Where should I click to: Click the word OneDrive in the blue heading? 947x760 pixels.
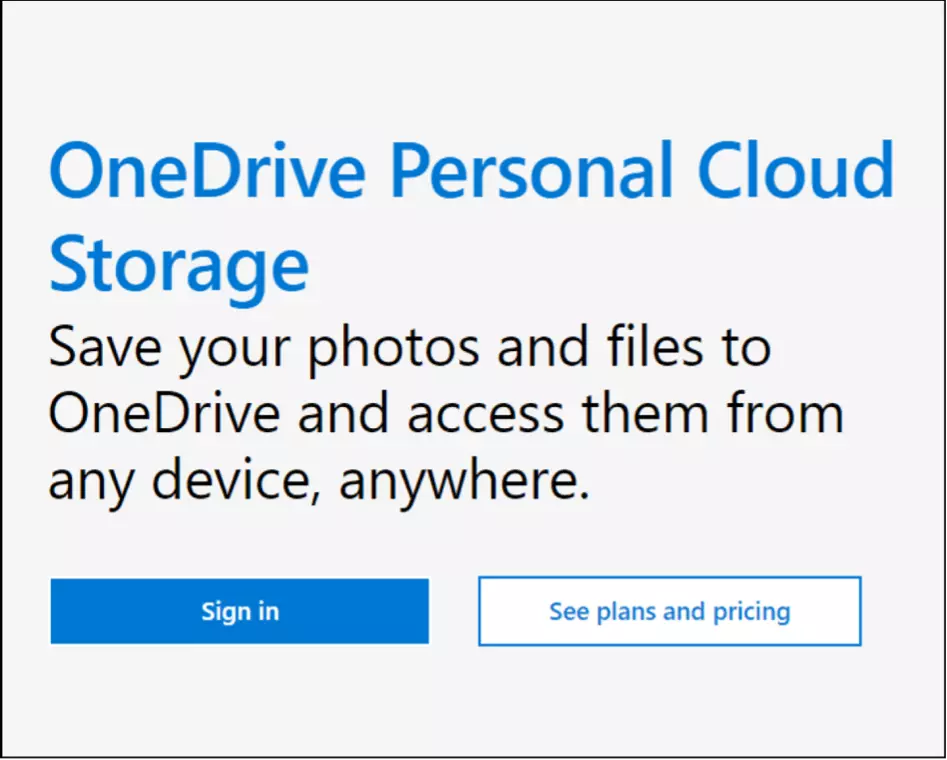coord(206,172)
